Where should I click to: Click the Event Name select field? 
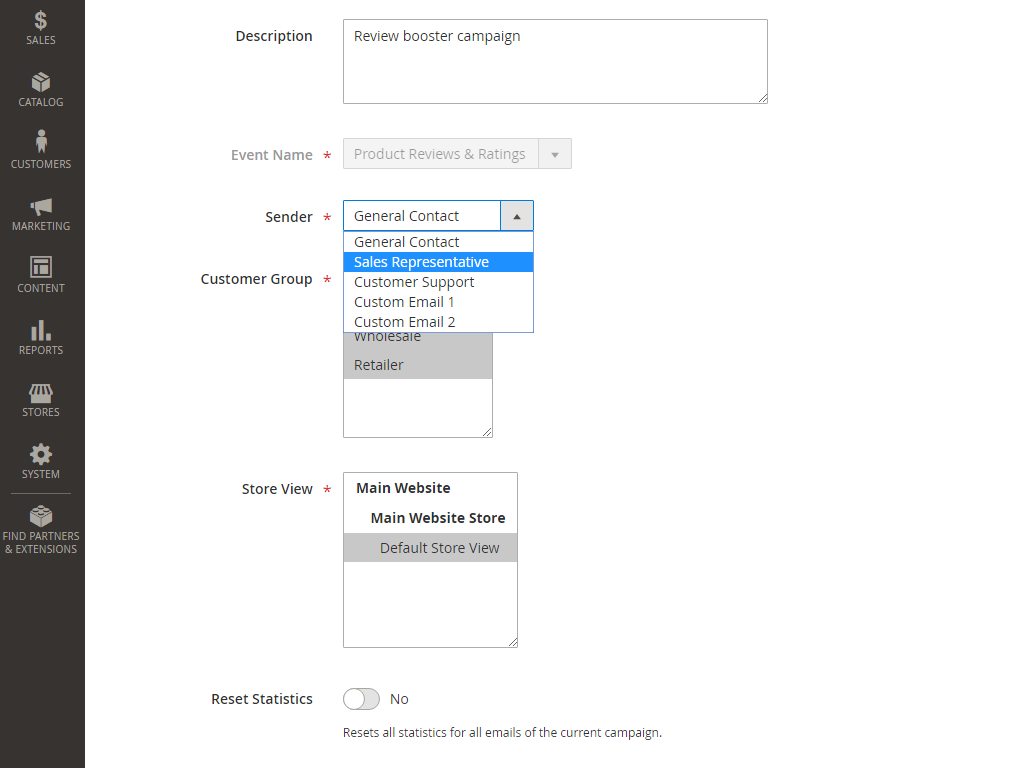point(457,154)
